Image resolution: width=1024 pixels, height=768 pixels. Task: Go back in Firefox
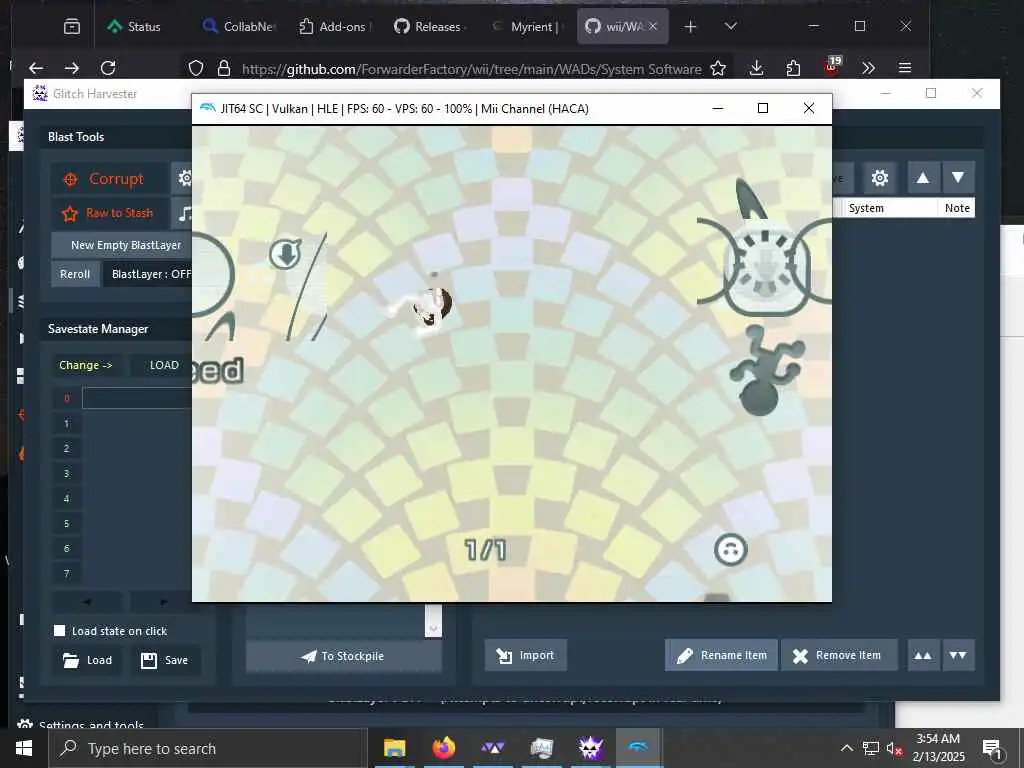[36, 68]
